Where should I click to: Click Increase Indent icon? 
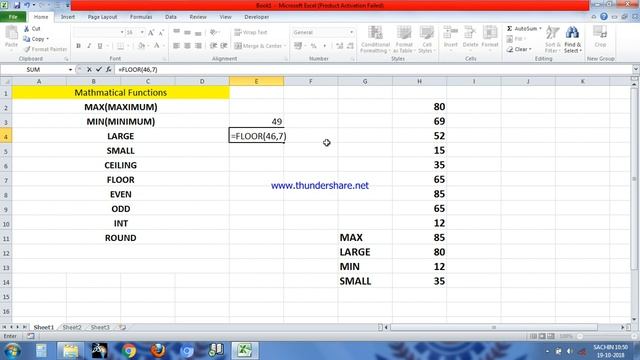224,46
